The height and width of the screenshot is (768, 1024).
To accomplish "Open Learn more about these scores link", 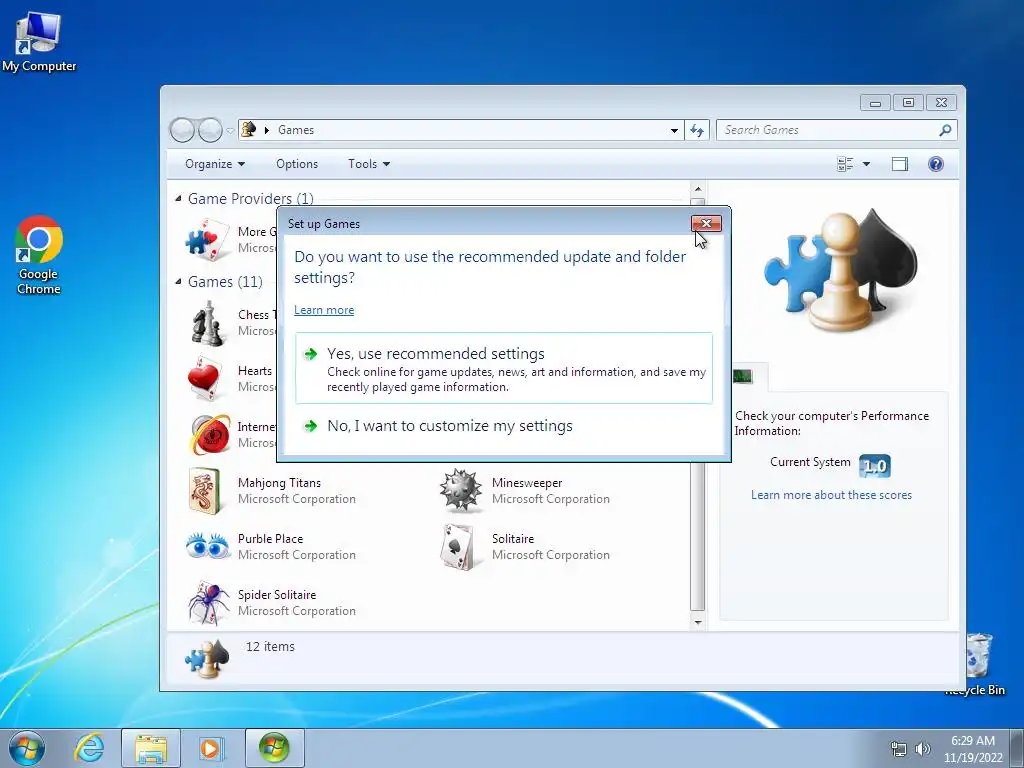I will [x=831, y=495].
